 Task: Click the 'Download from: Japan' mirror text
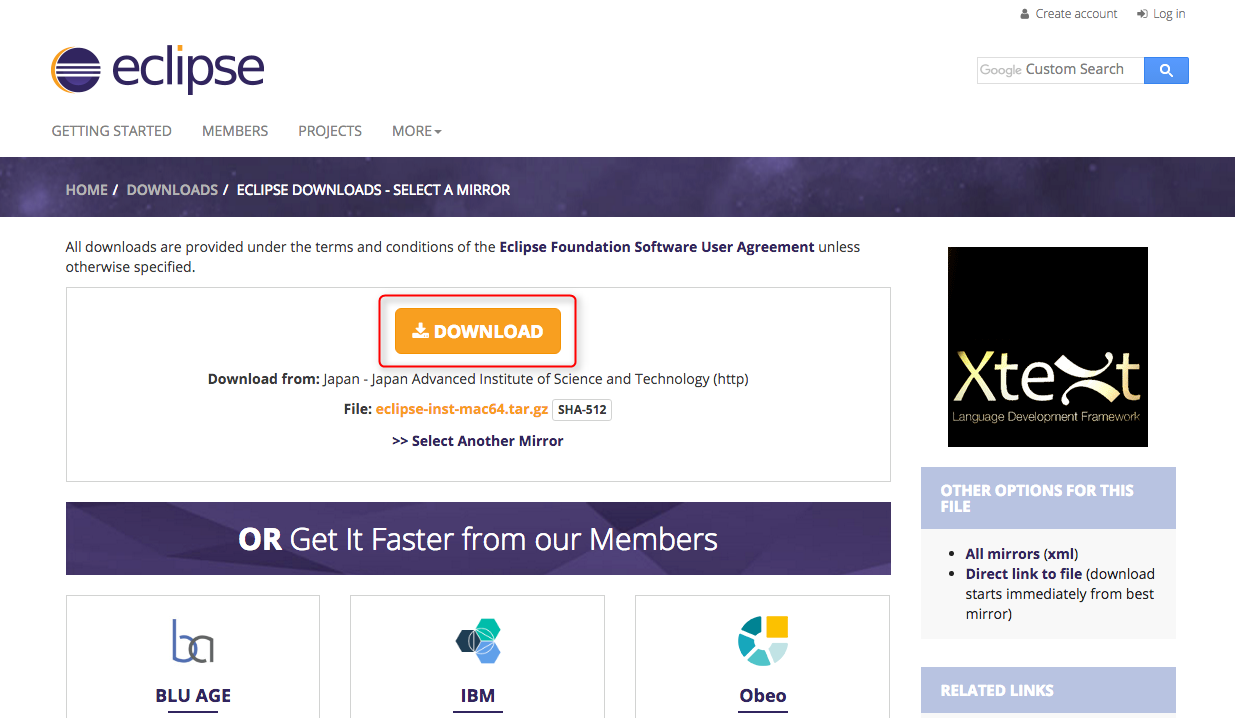point(478,379)
